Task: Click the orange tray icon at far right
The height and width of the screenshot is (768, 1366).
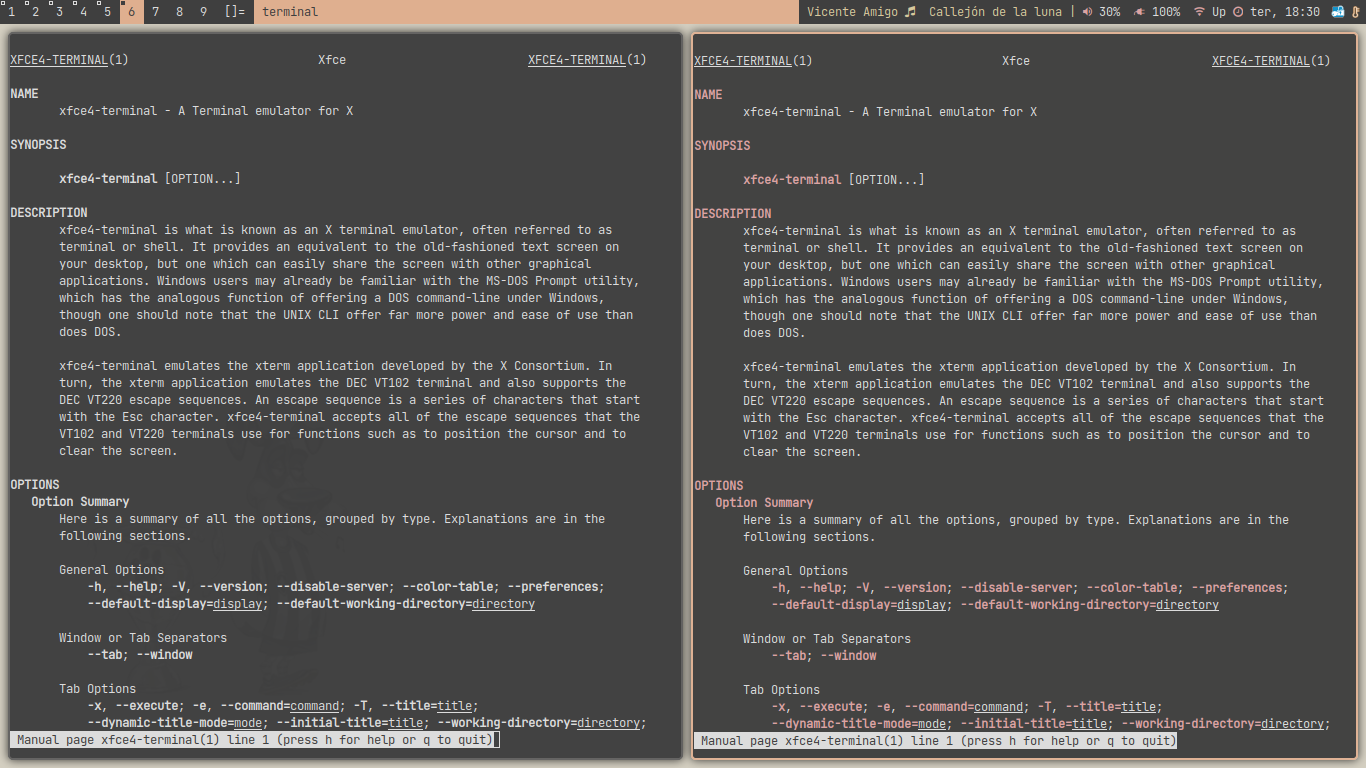Action: [x=1355, y=12]
